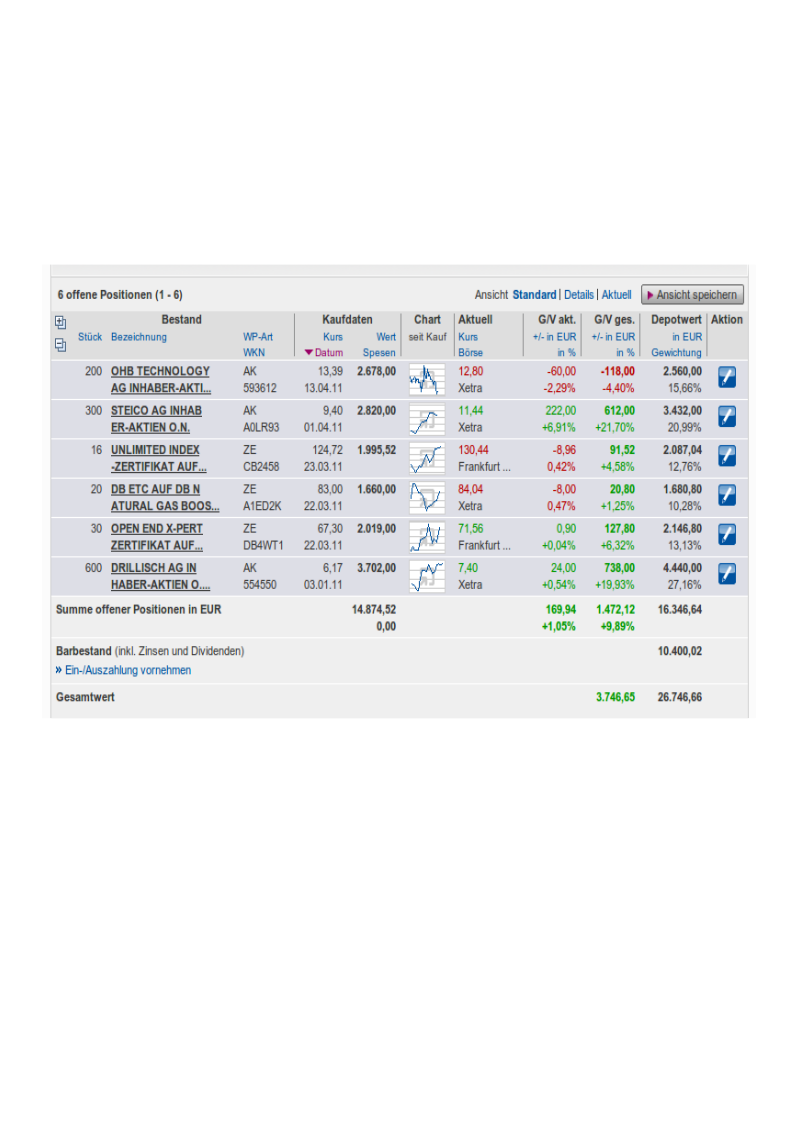Select Steico gain 612,00
This screenshot has width=794, height=1123.
[619, 410]
